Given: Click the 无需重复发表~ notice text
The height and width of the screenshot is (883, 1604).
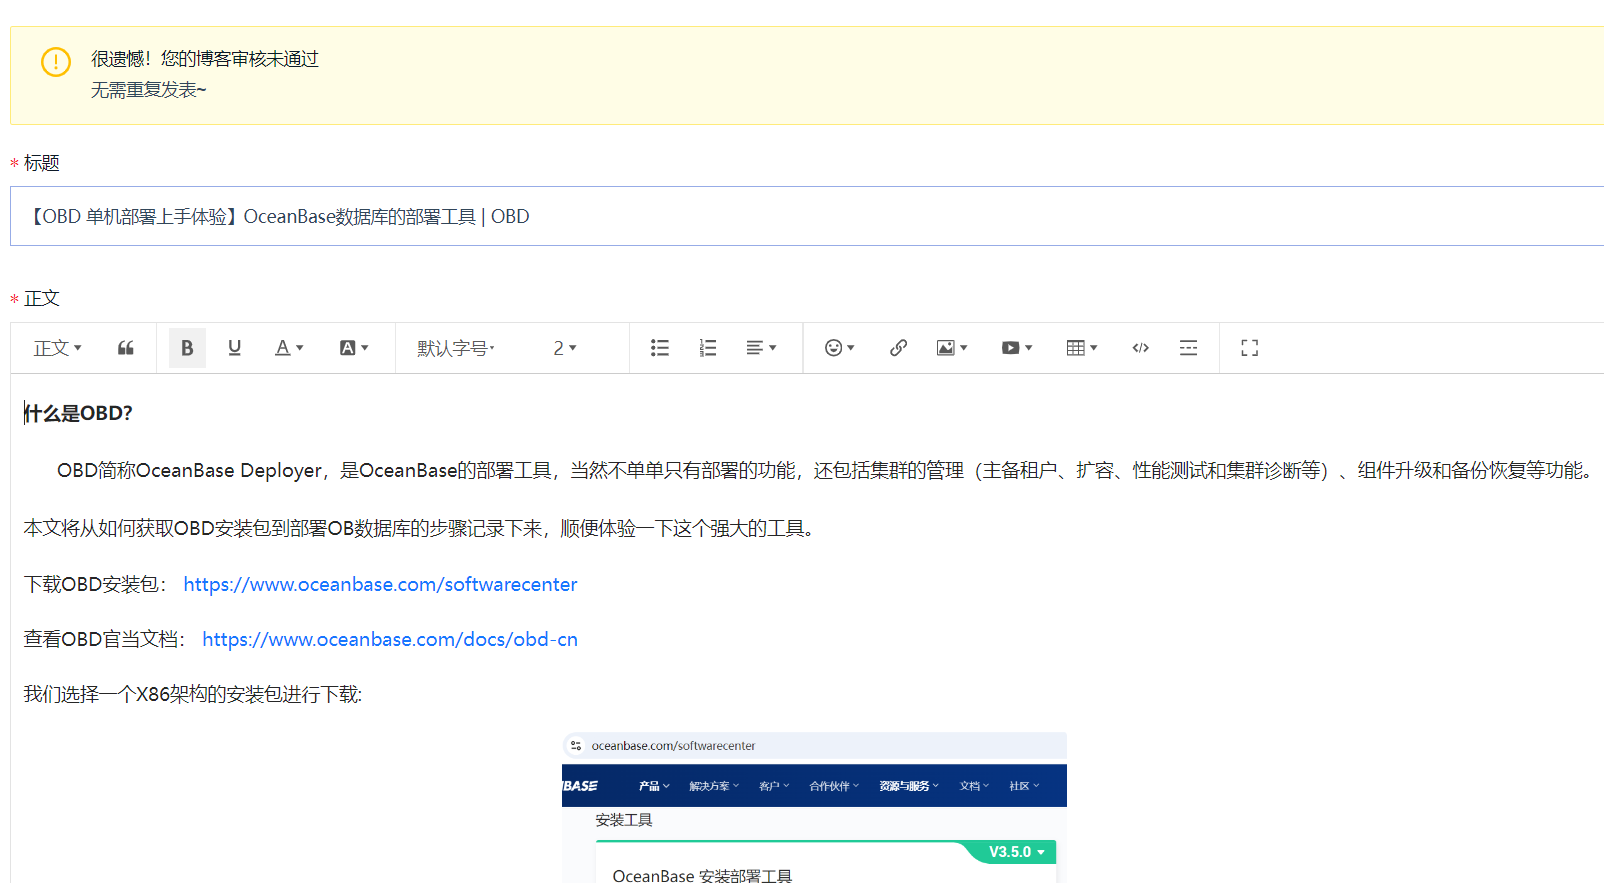Looking at the screenshot, I should click(149, 90).
